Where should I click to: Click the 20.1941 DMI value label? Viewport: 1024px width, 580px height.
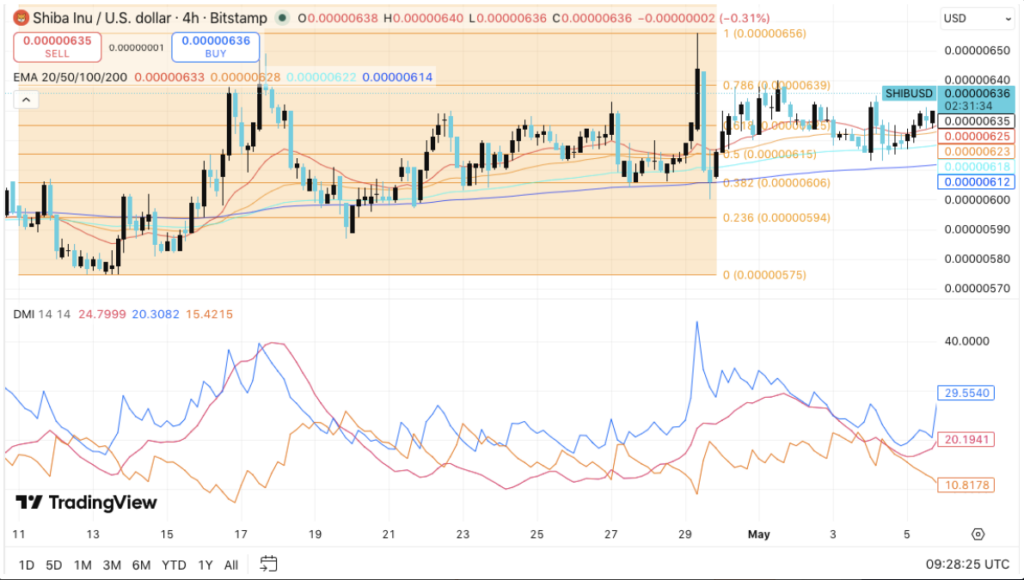(966, 440)
